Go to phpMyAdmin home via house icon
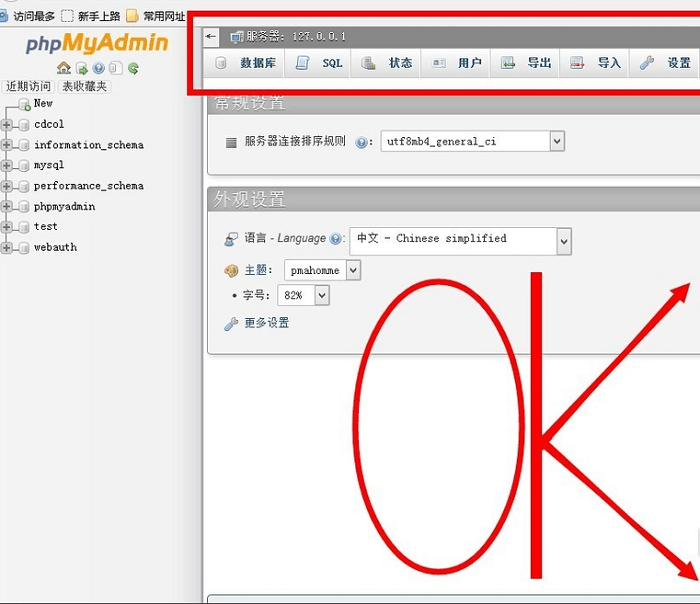 [64, 68]
